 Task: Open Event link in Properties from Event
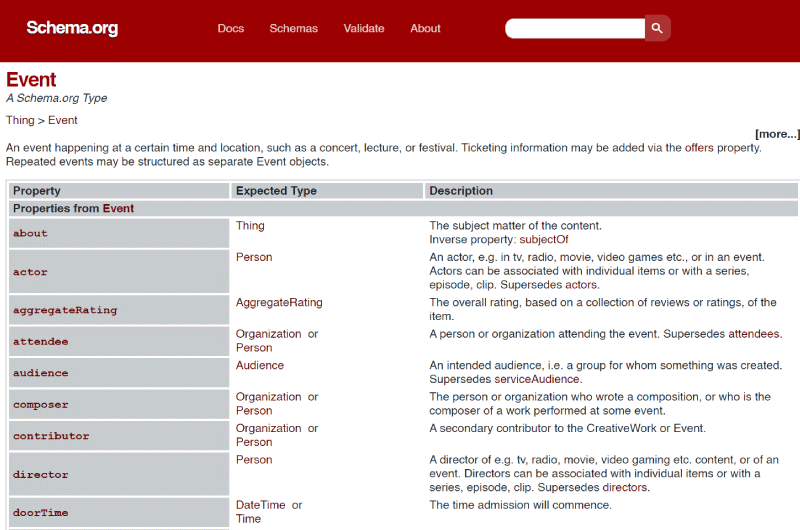click(118, 208)
